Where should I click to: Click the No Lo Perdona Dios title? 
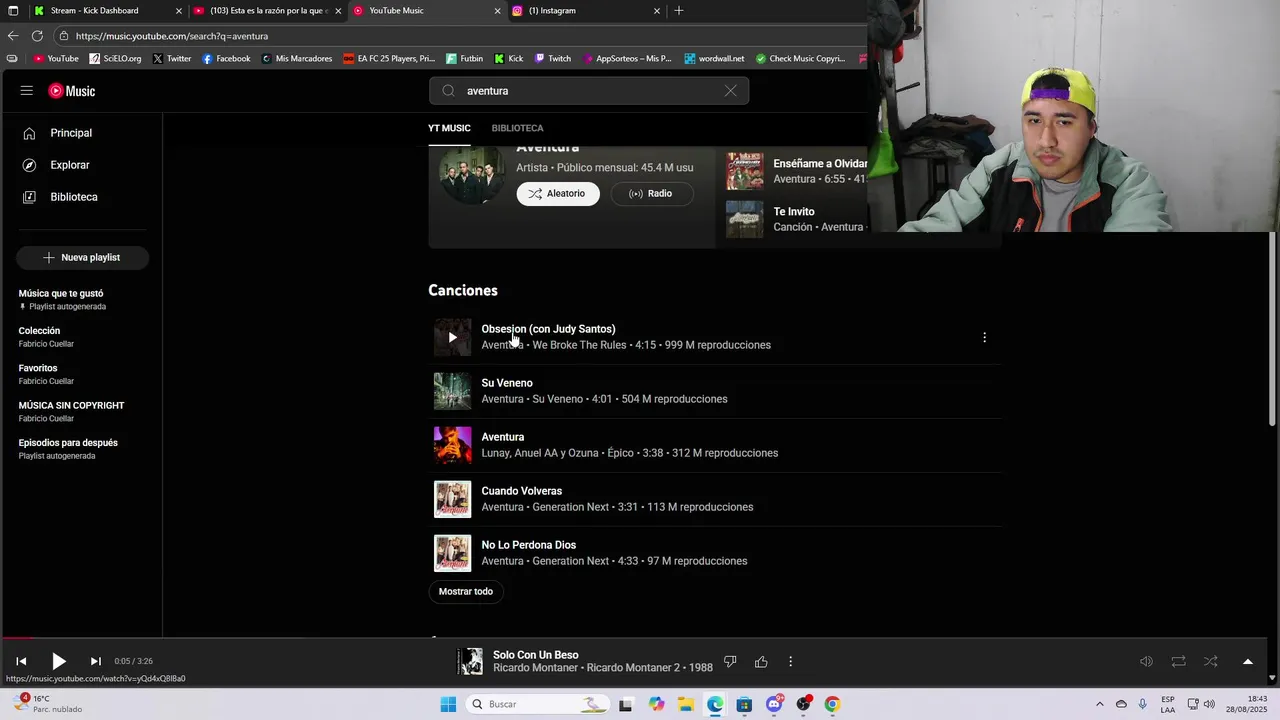(x=528, y=545)
